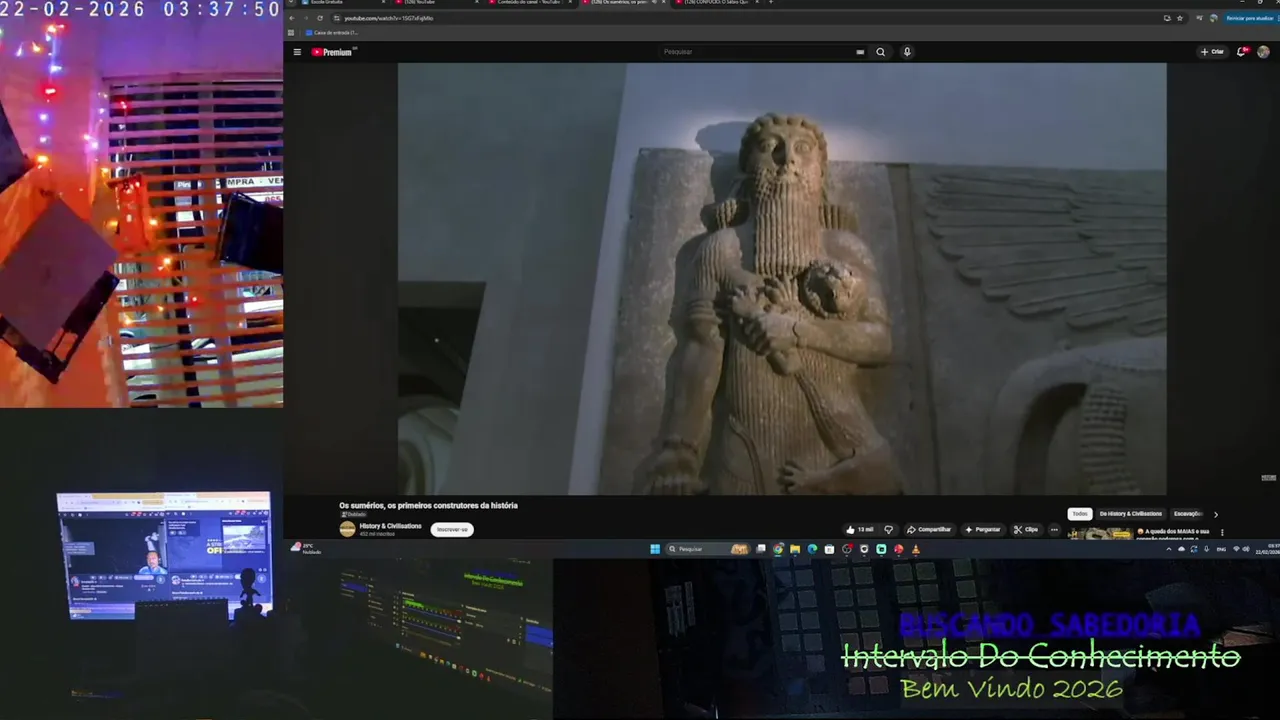Open a new browser tab with plus
1280x720 pixels.
[x=770, y=3]
